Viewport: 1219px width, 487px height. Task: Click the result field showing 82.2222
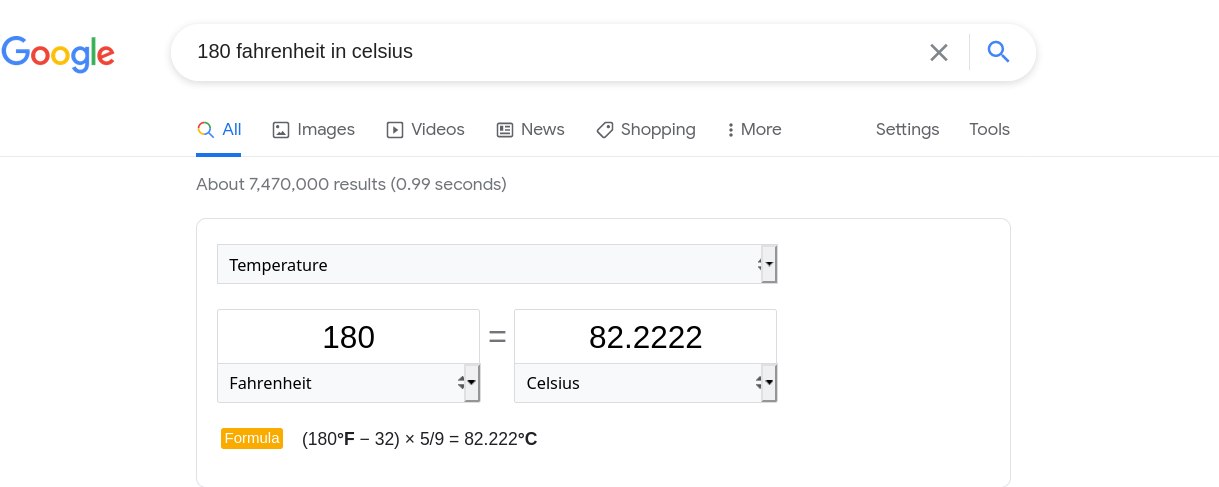[645, 337]
